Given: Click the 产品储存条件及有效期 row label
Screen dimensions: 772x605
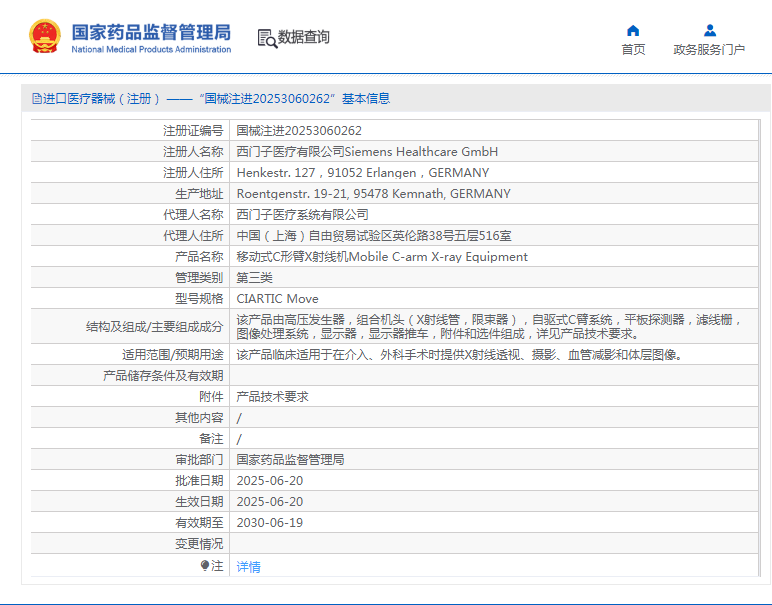Looking at the screenshot, I should pos(163,376).
